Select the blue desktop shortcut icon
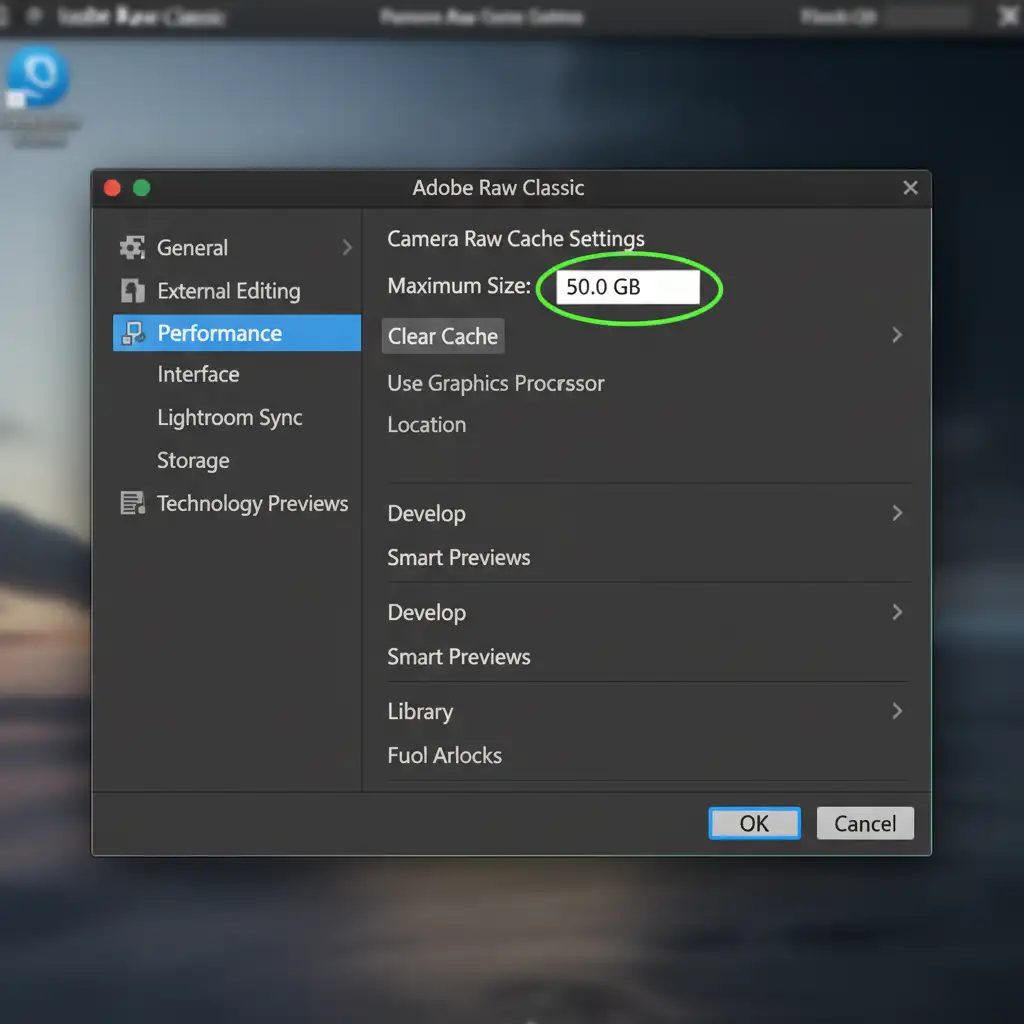Image resolution: width=1024 pixels, height=1024 pixels. 38,78
